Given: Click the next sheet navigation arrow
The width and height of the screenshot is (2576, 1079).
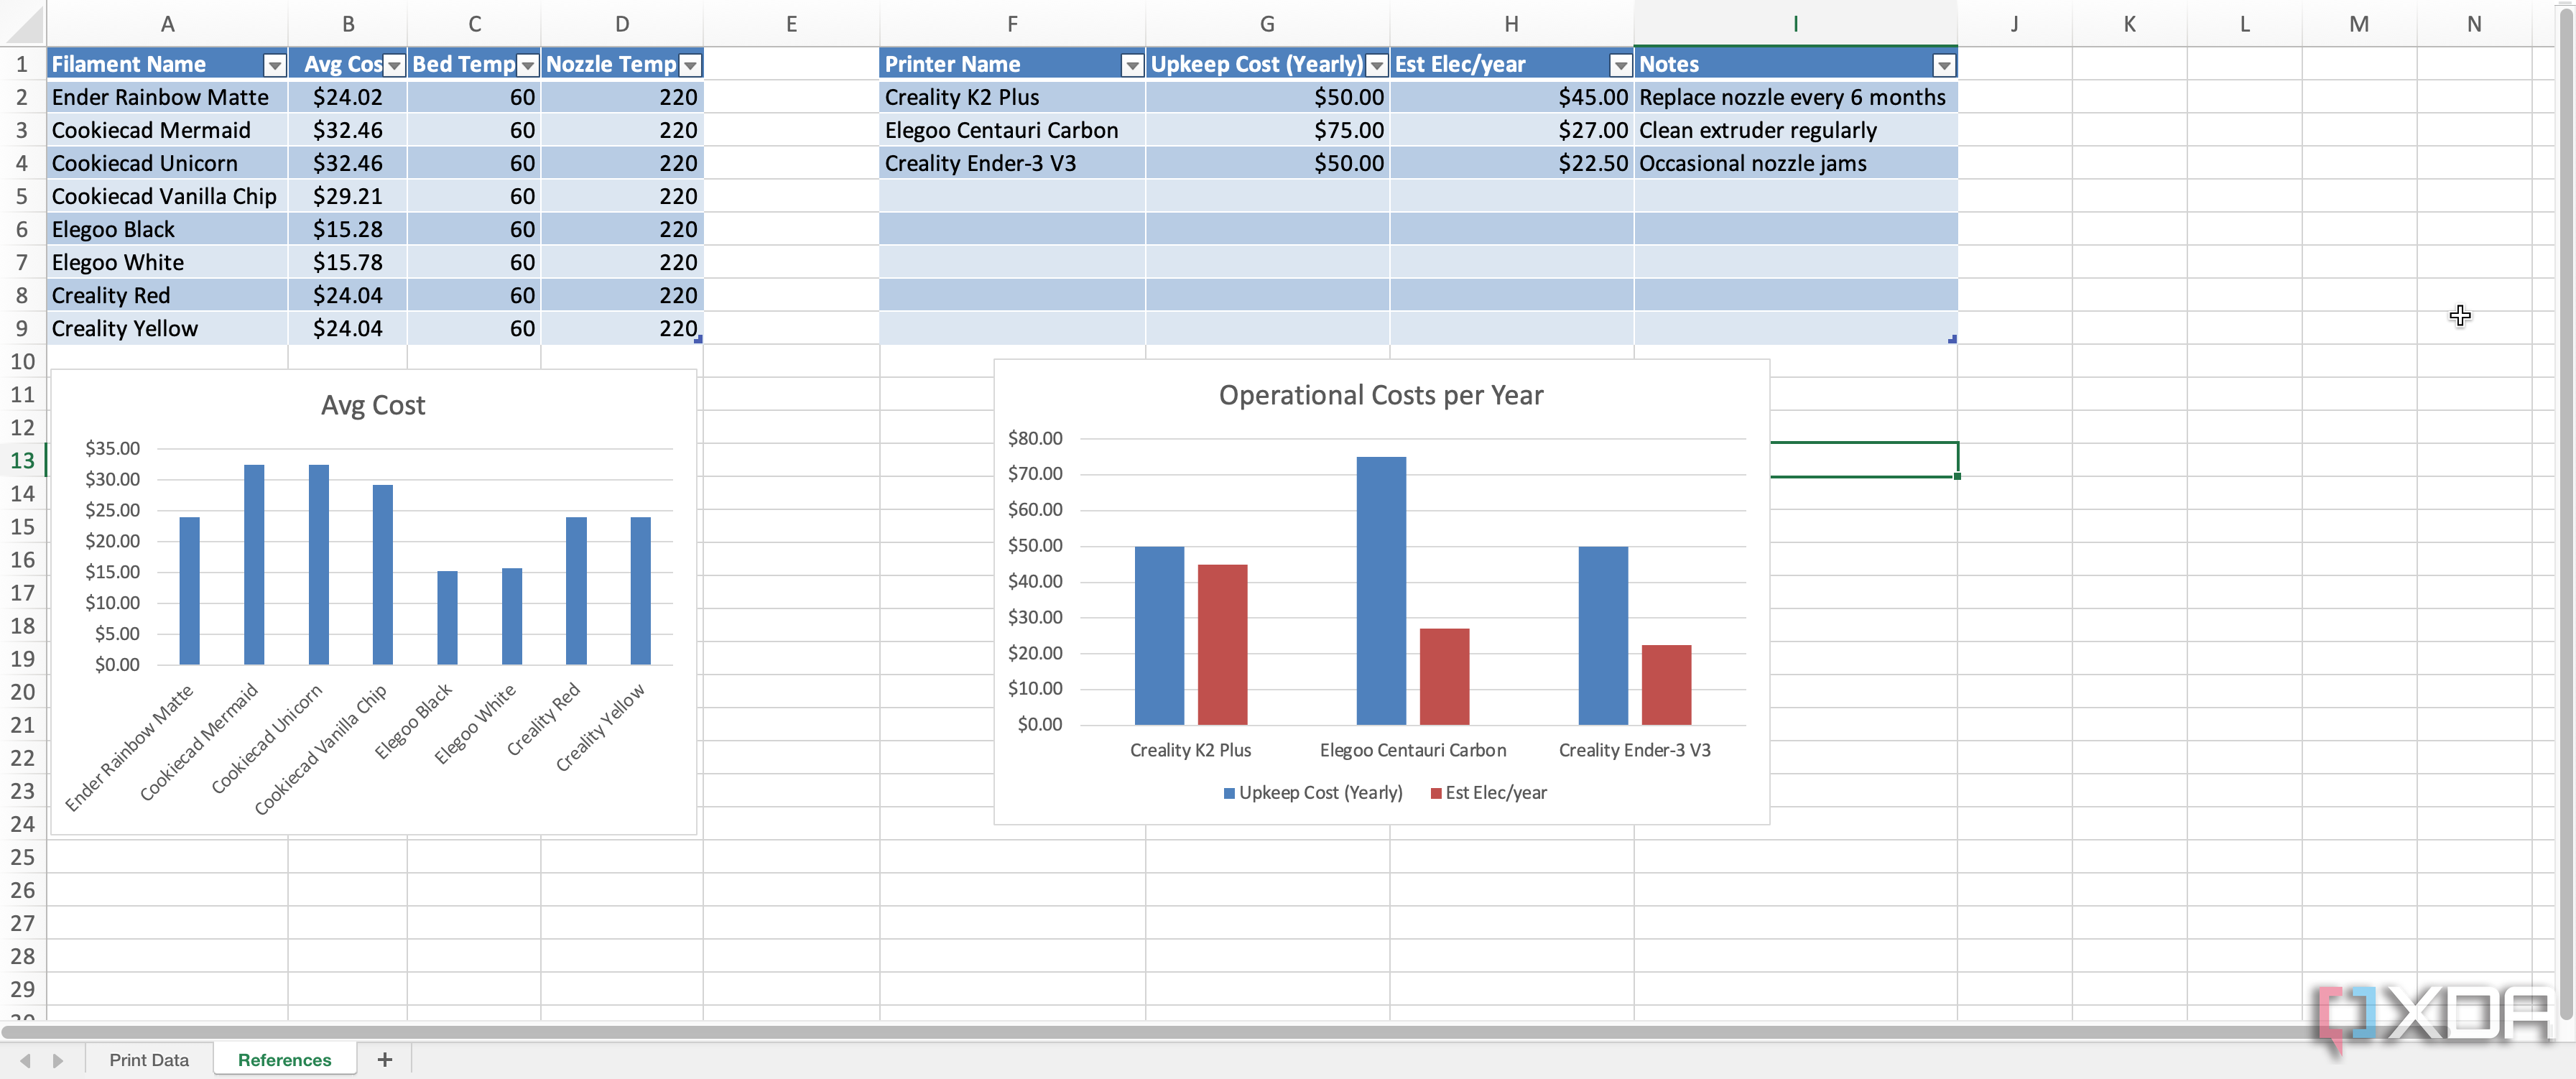Looking at the screenshot, I should point(58,1060).
